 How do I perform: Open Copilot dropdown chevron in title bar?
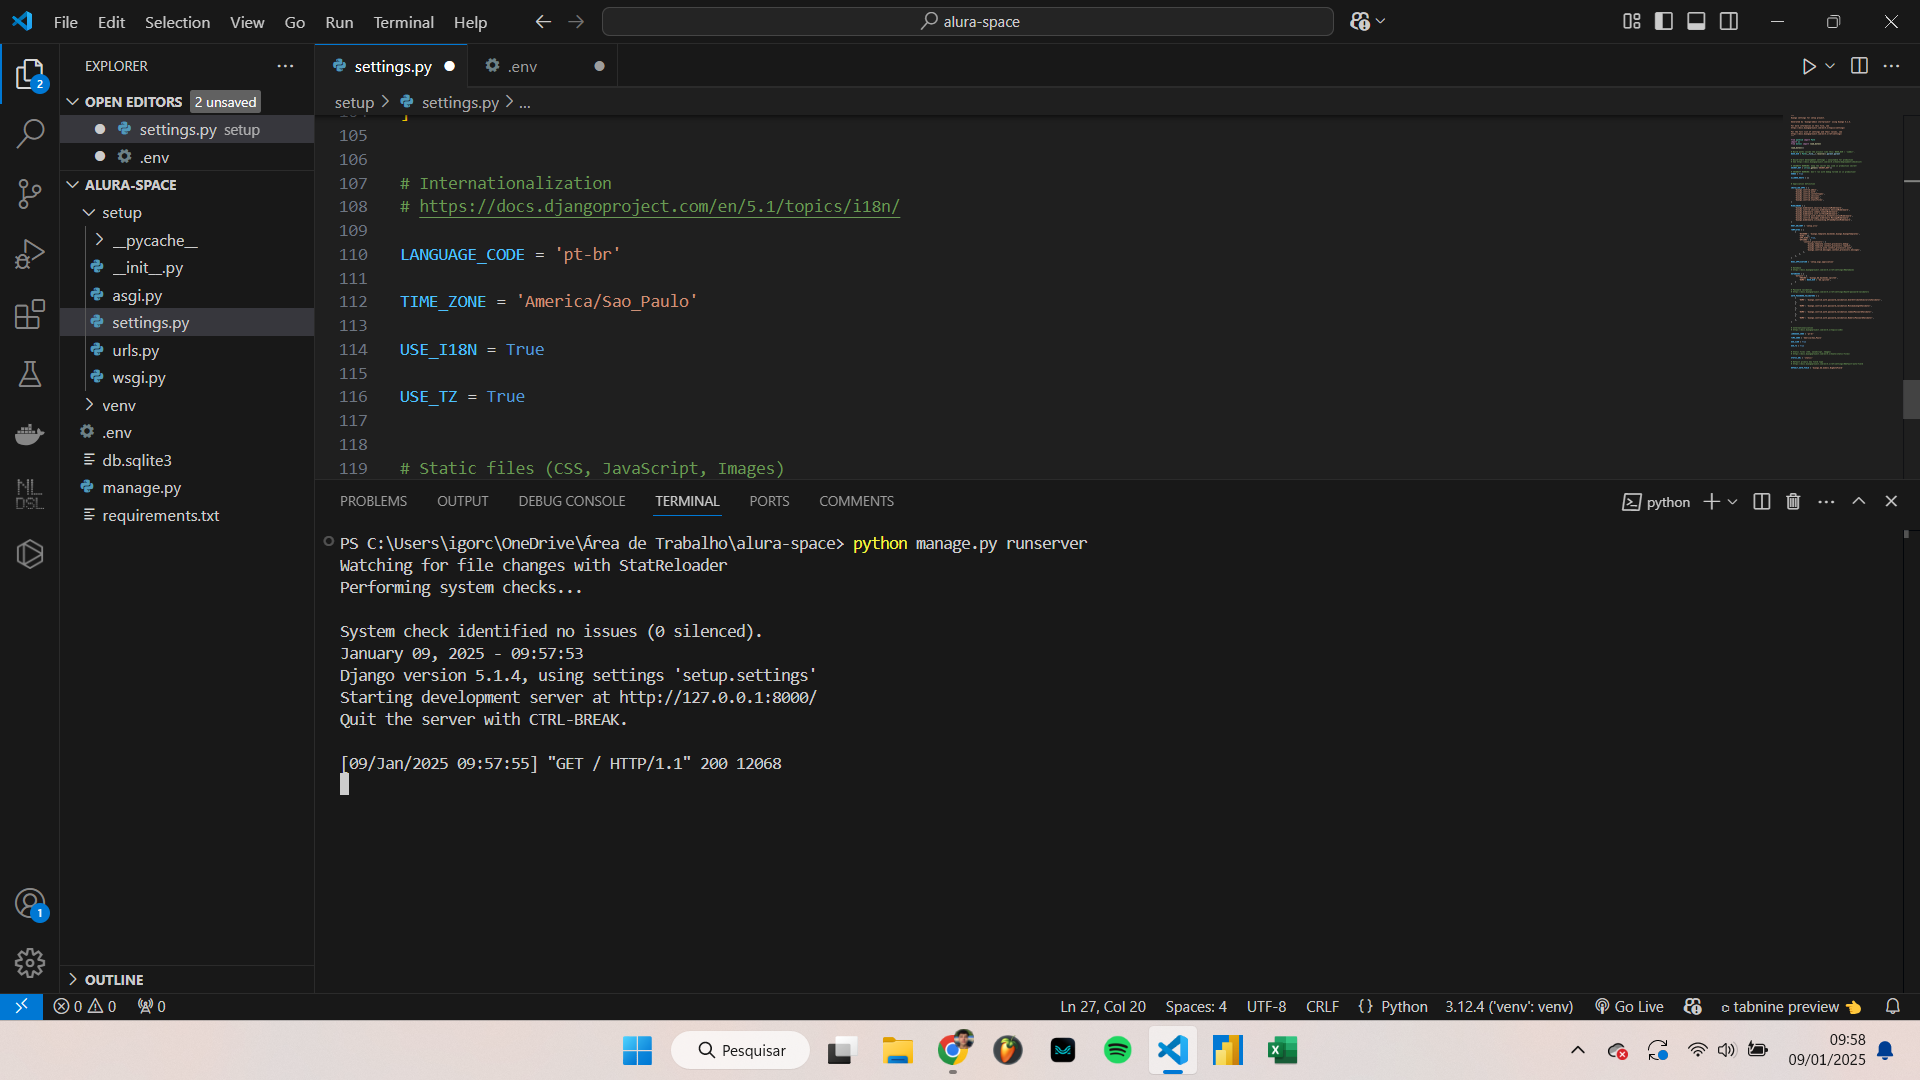[x=1381, y=21]
